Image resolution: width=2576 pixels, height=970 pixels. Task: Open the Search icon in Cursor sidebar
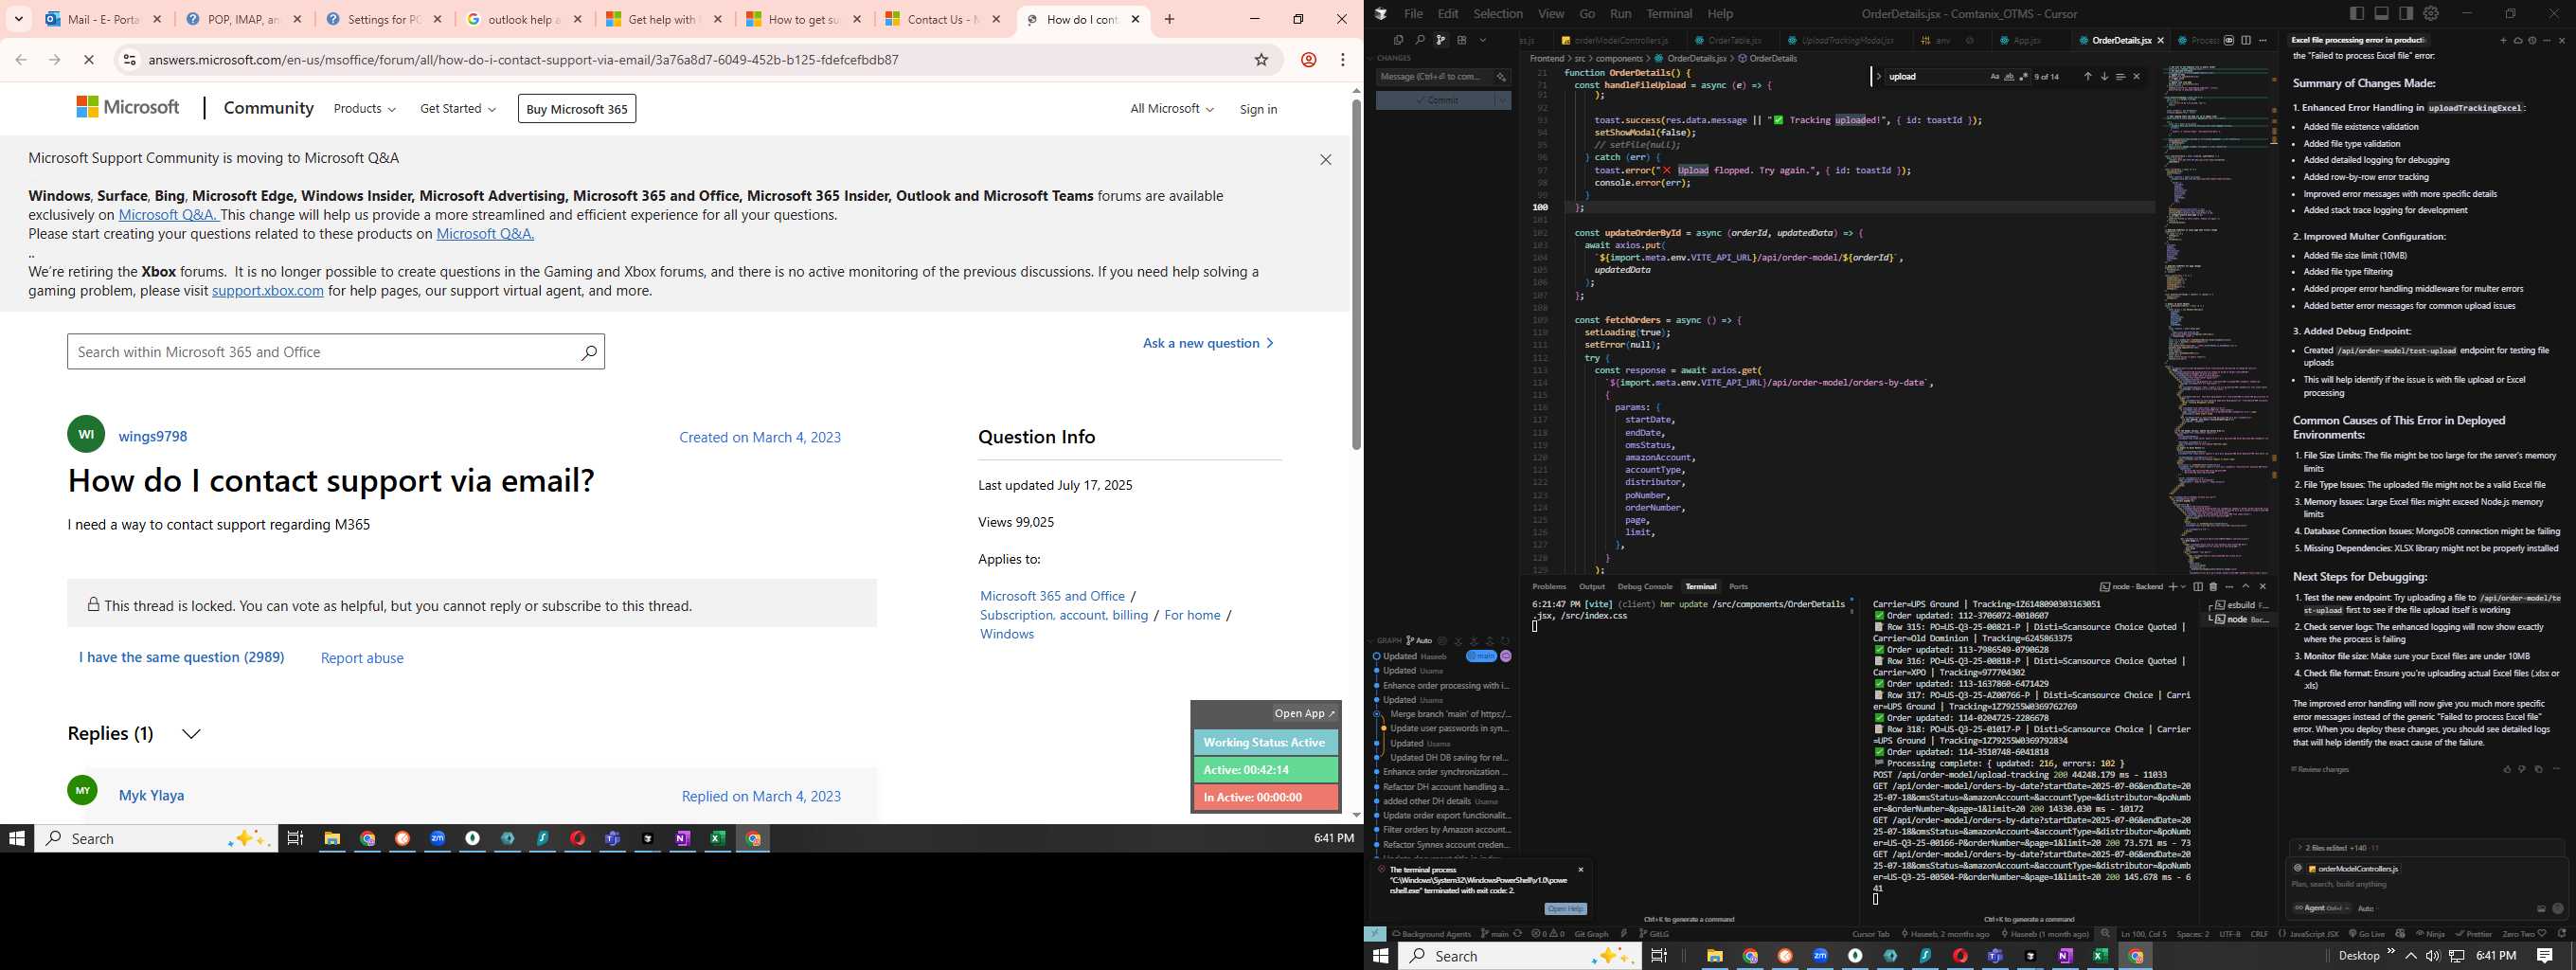pyautogui.click(x=1420, y=40)
